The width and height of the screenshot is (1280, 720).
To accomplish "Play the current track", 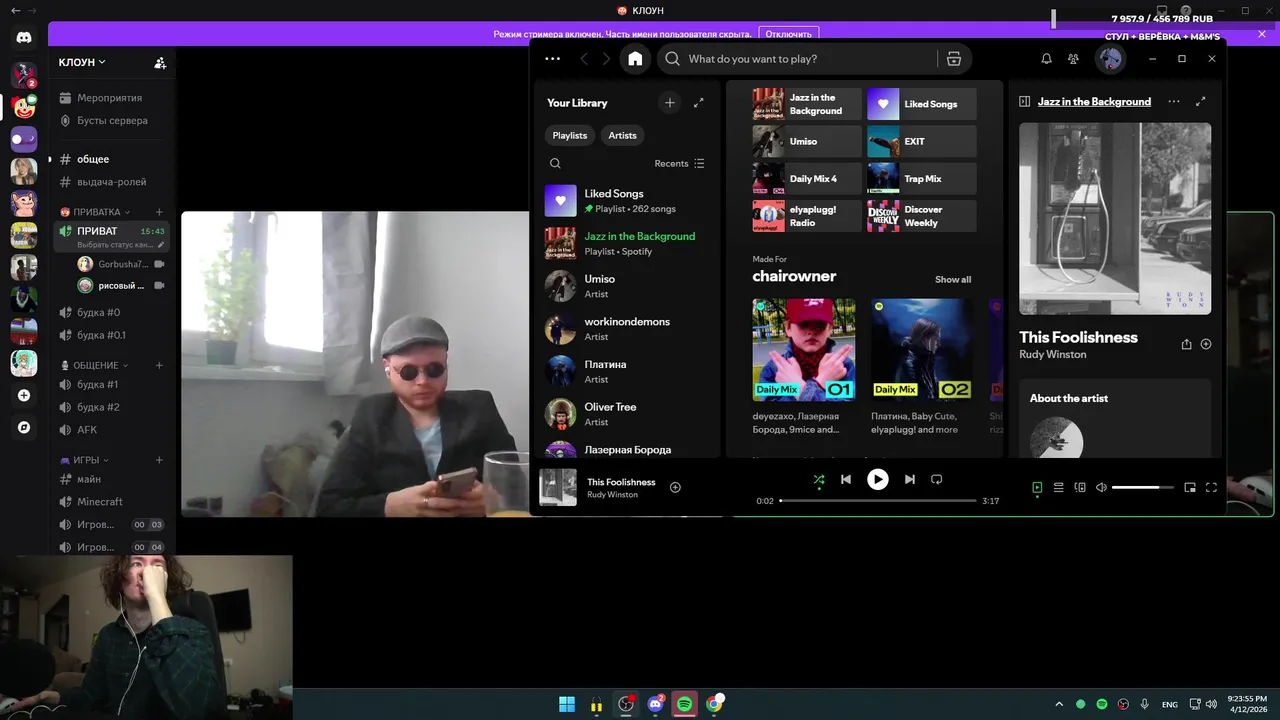I will pos(877,480).
